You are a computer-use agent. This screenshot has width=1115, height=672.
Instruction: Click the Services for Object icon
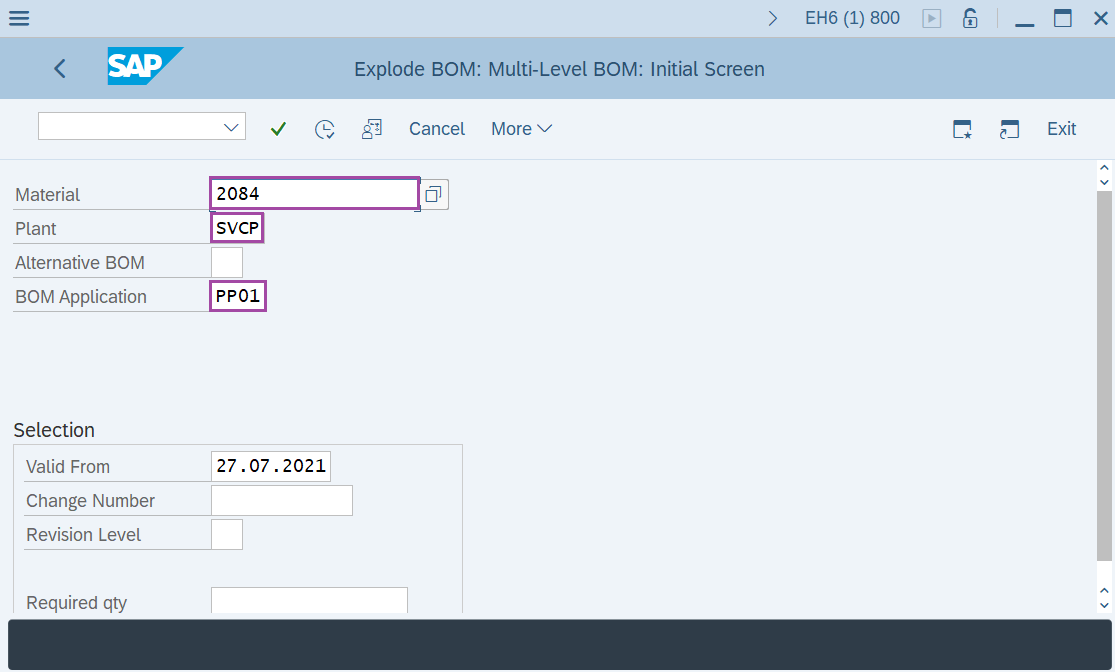[x=371, y=128]
